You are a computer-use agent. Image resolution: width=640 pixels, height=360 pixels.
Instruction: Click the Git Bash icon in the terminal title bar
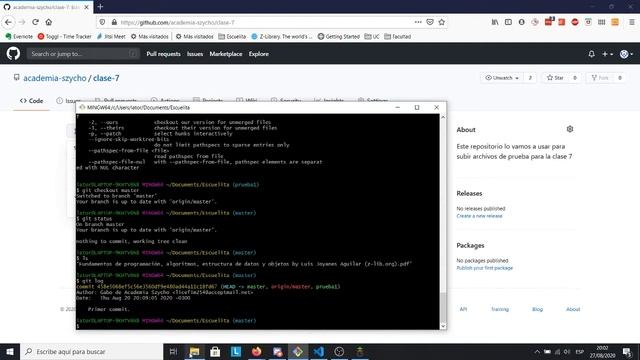click(x=82, y=107)
